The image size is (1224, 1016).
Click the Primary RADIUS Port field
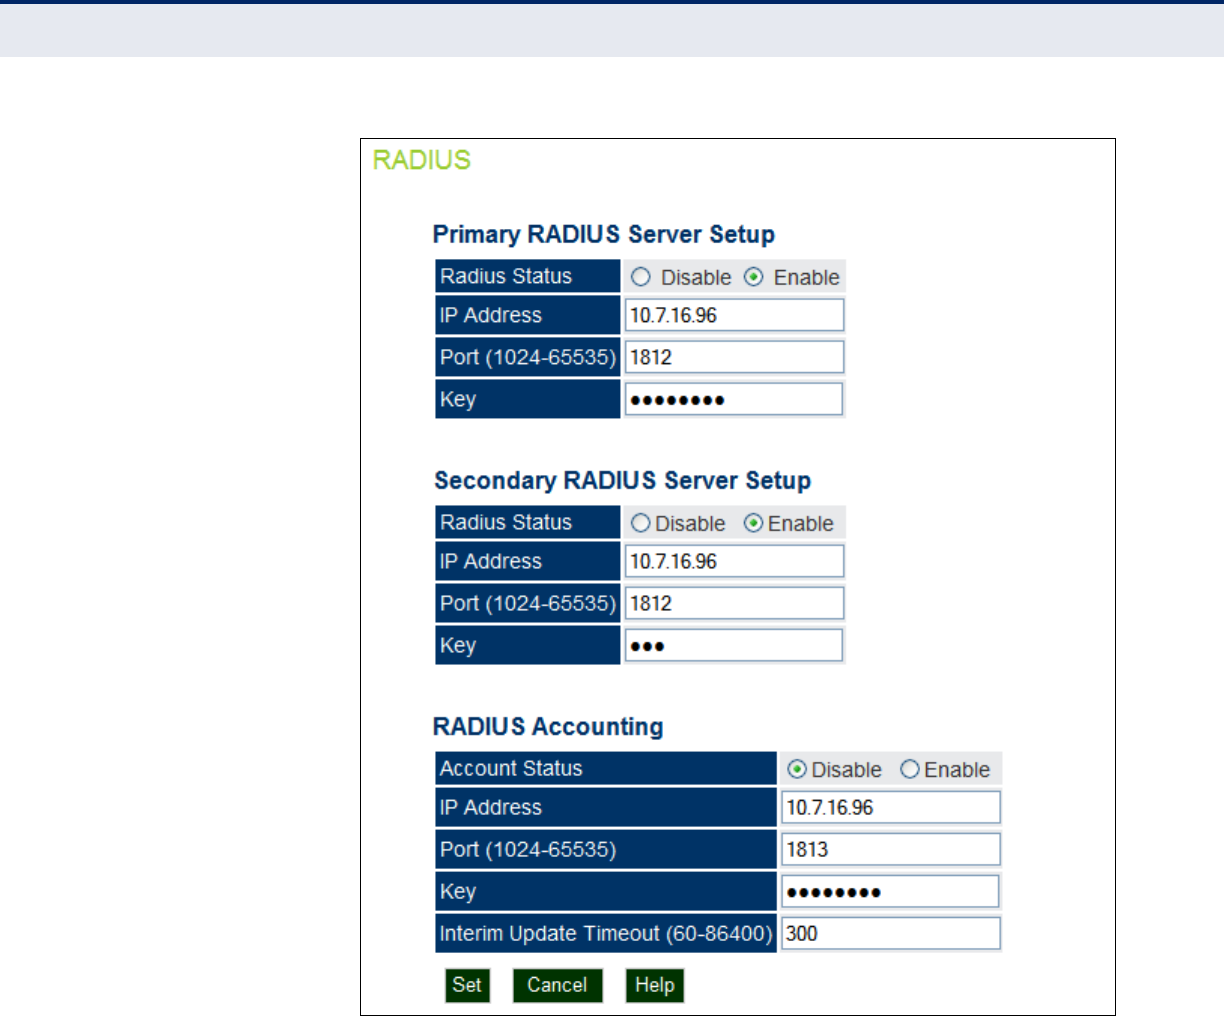click(734, 357)
